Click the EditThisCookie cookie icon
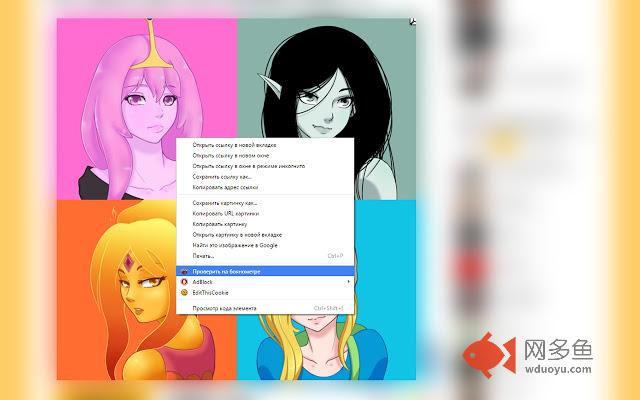The image size is (640, 400). click(184, 292)
